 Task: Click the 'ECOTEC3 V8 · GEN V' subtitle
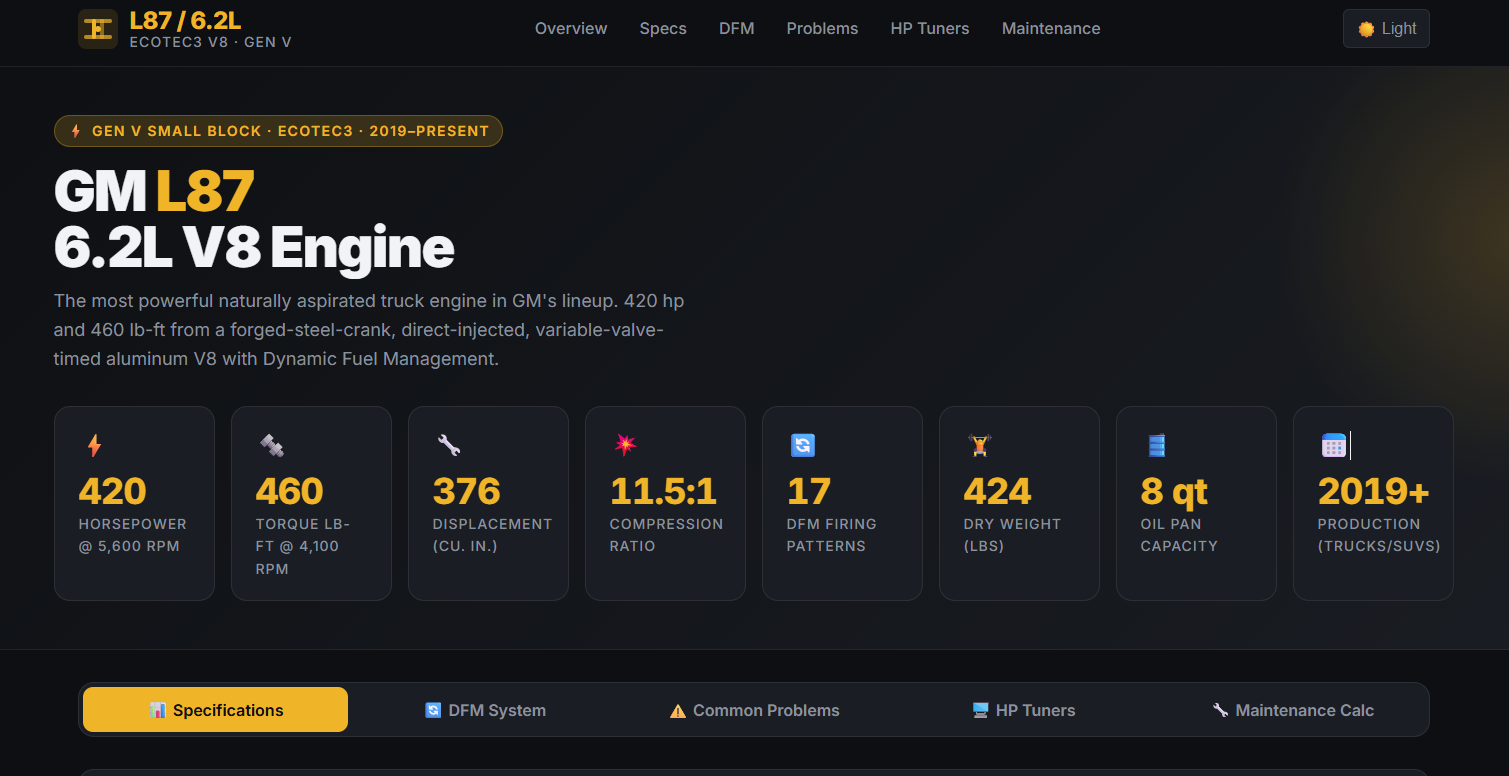[x=210, y=42]
